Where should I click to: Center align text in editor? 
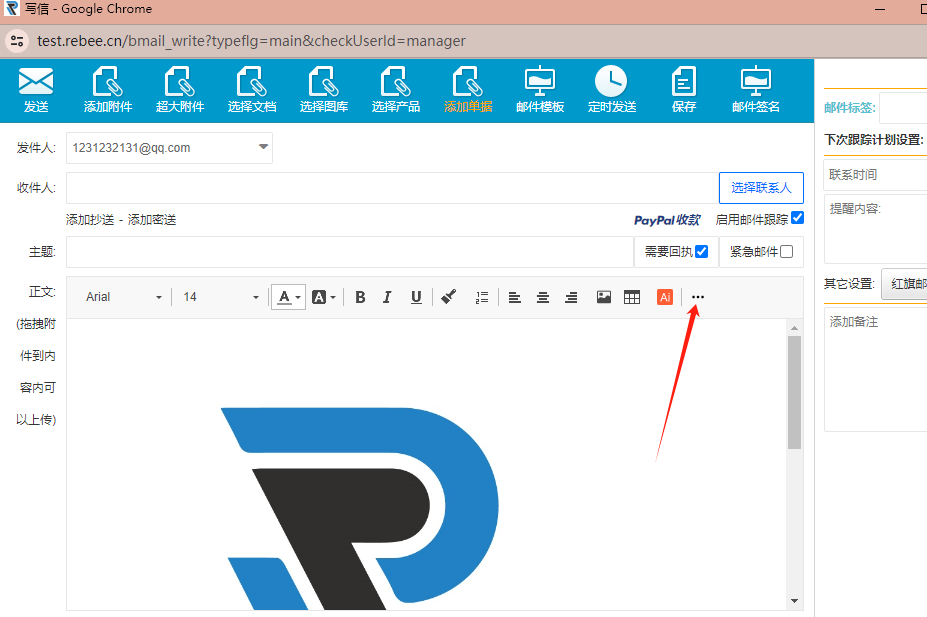point(543,297)
